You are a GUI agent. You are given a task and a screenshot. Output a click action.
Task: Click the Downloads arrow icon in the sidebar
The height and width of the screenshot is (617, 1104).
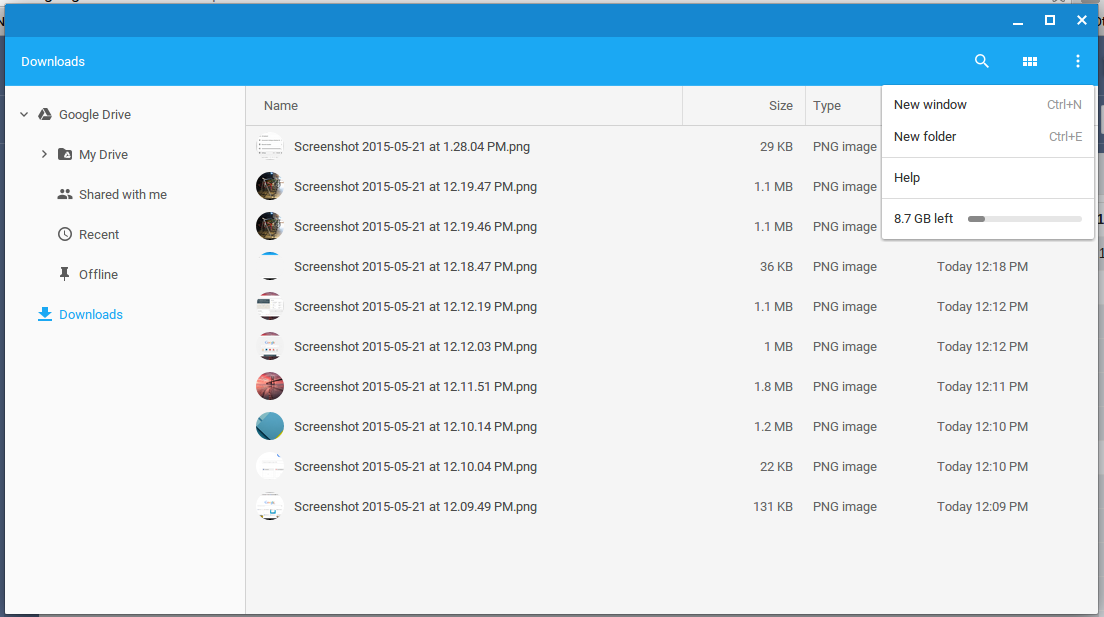[44, 314]
